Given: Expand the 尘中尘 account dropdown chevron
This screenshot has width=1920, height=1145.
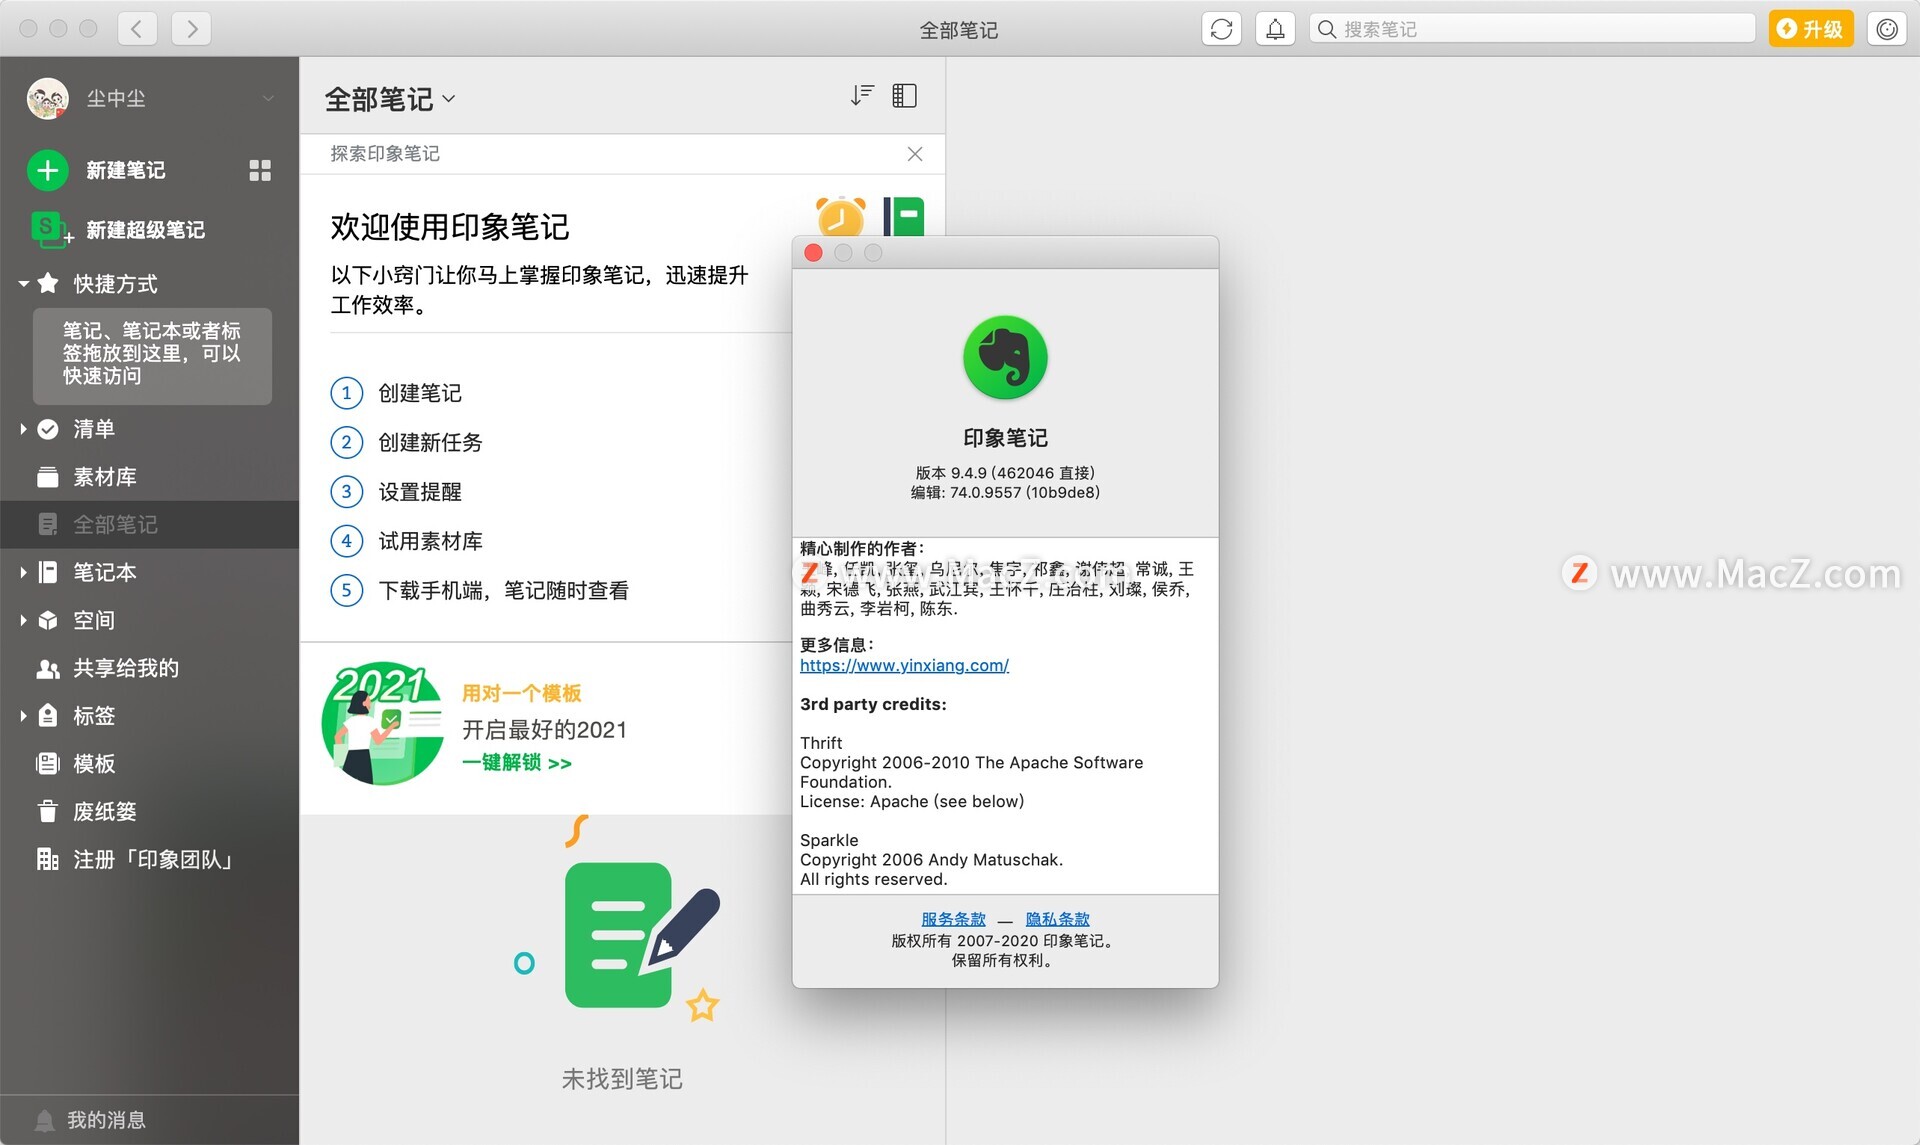Looking at the screenshot, I should [x=268, y=98].
